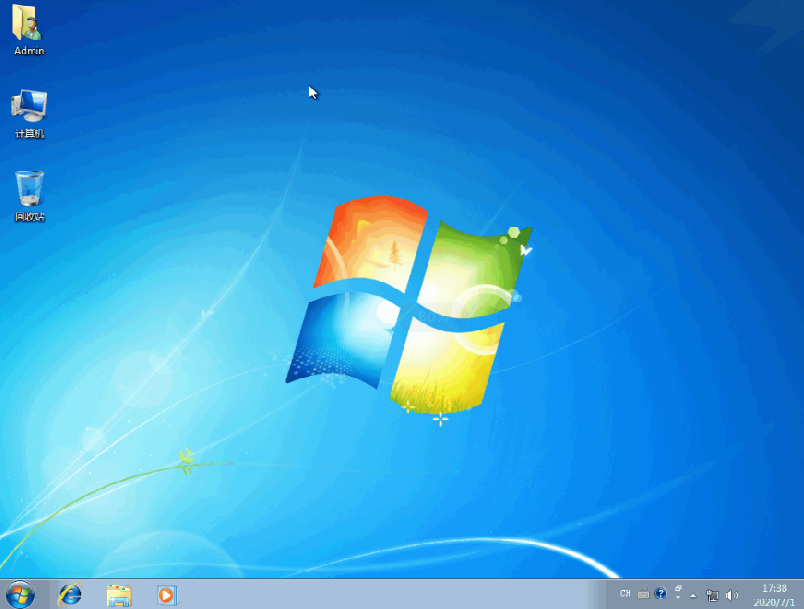
Task: Switch input language via the CH indicator
Action: [624, 595]
